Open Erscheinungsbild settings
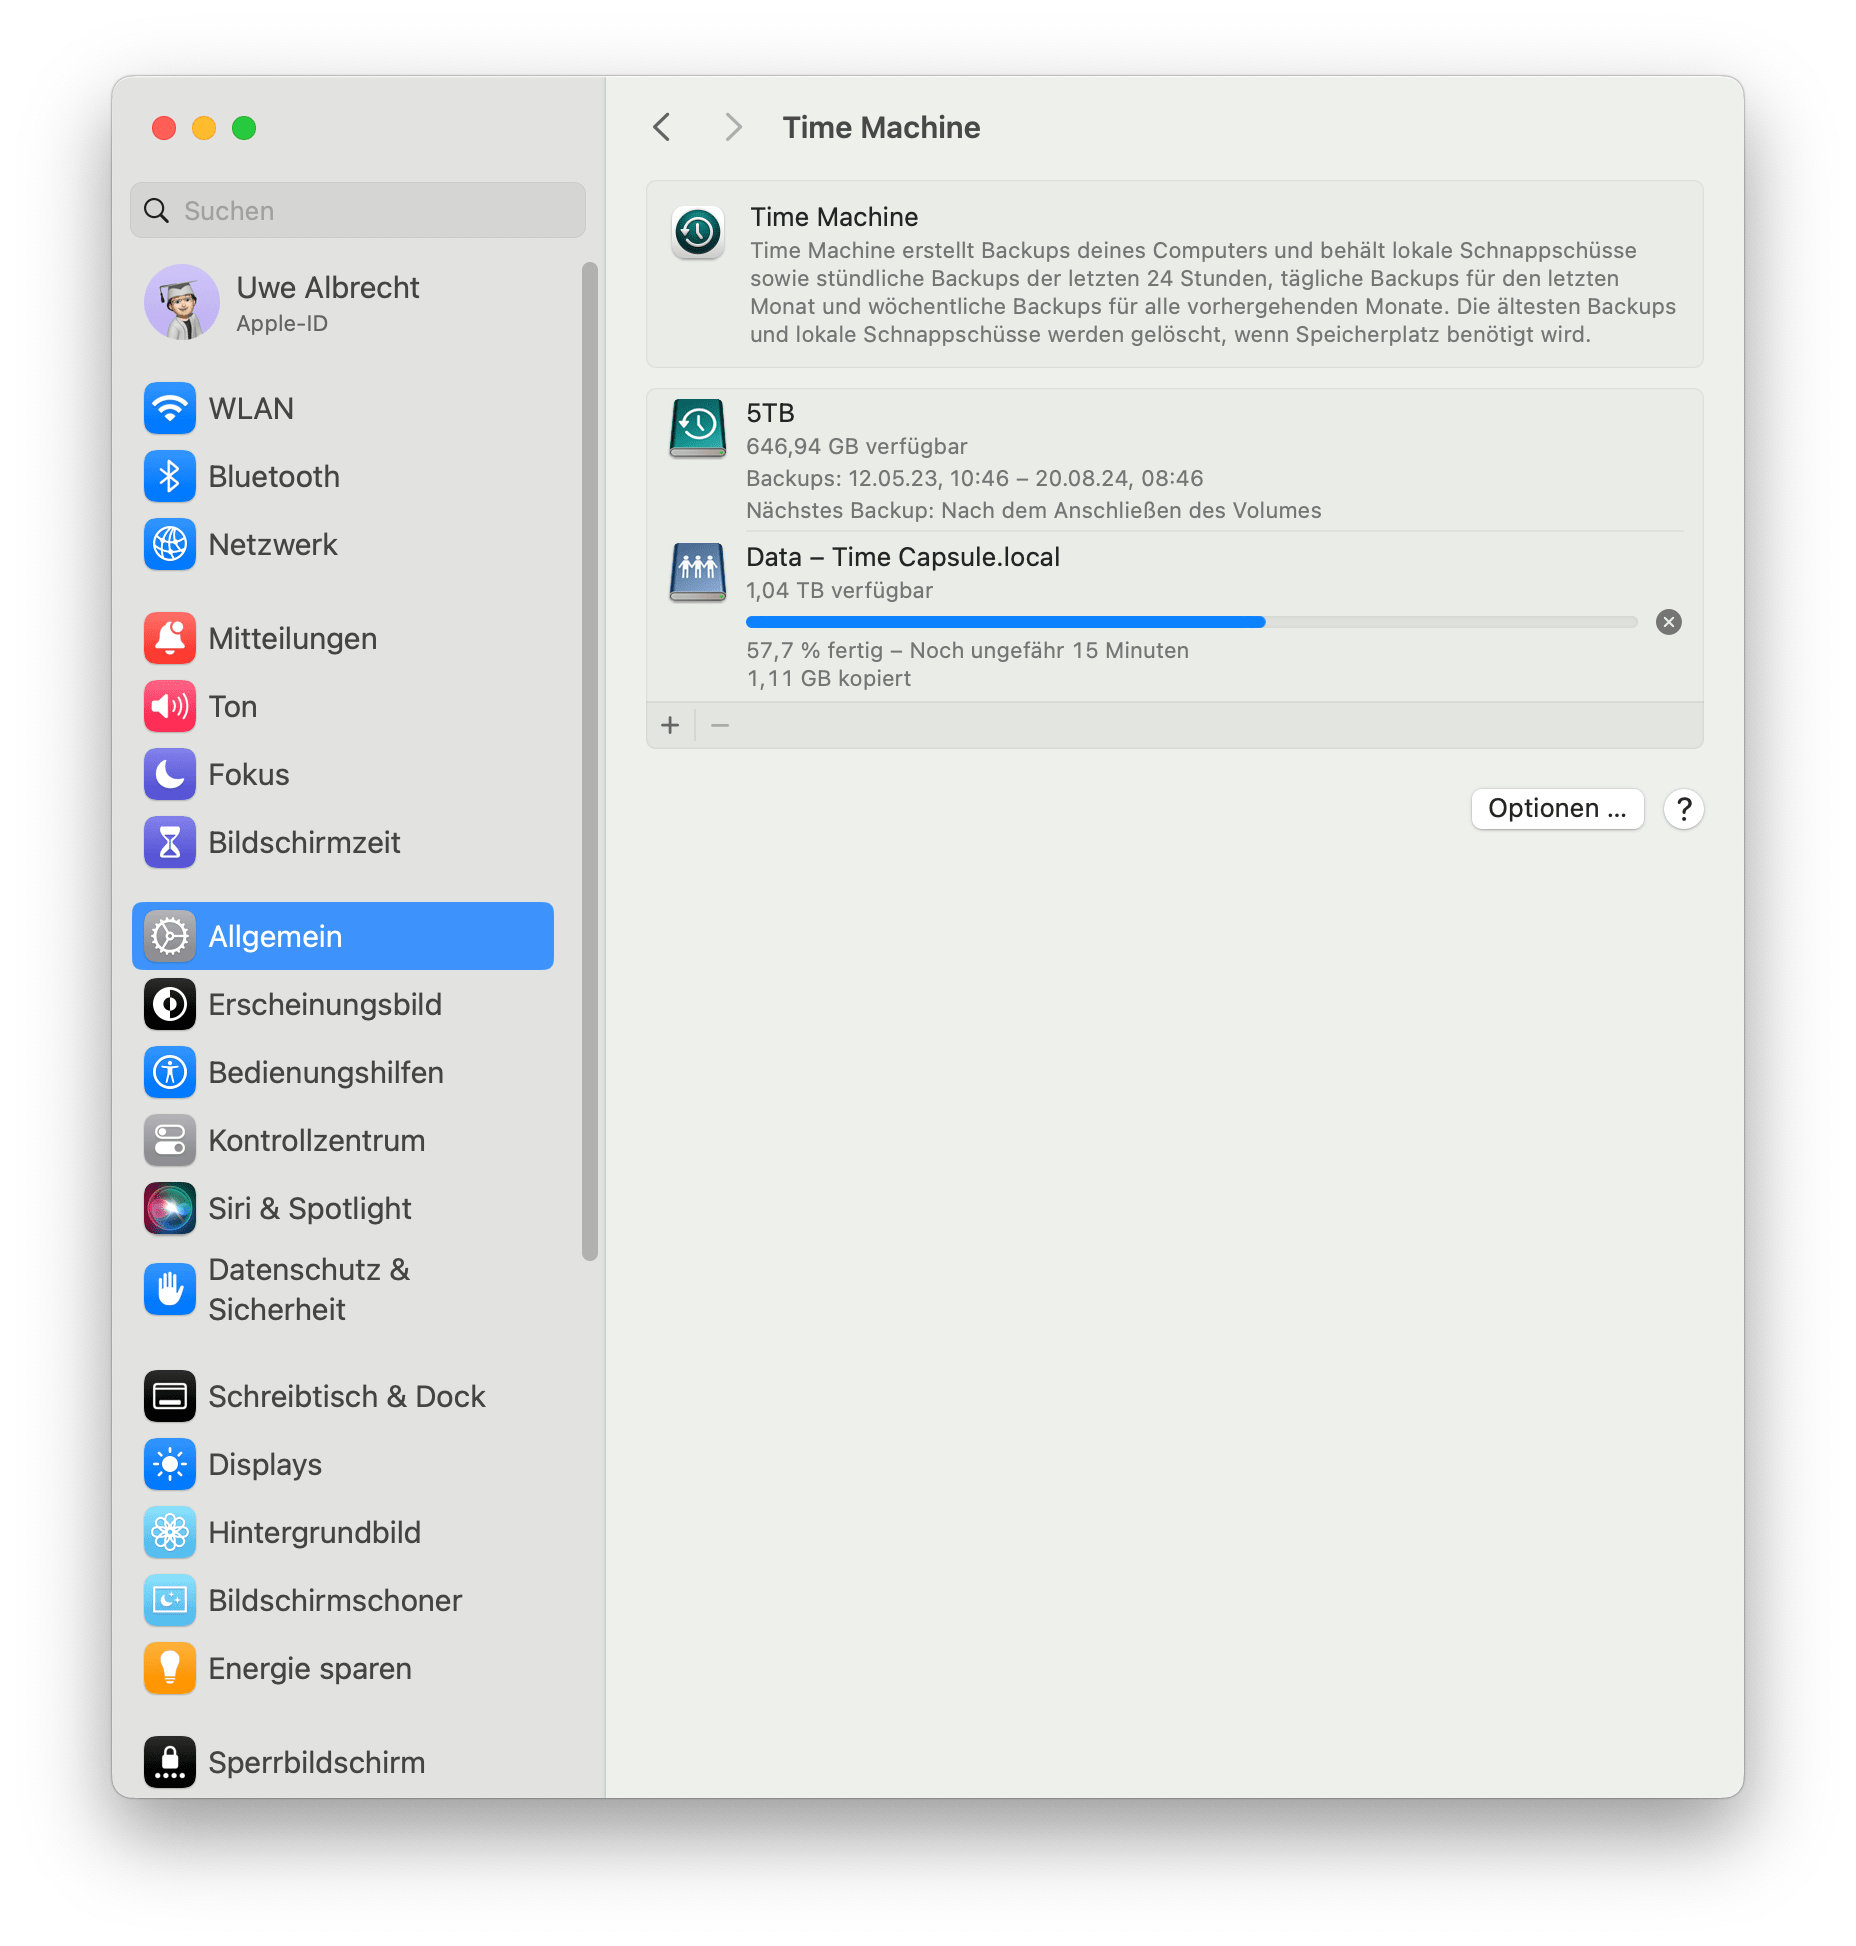The image size is (1856, 1946). point(324,1004)
